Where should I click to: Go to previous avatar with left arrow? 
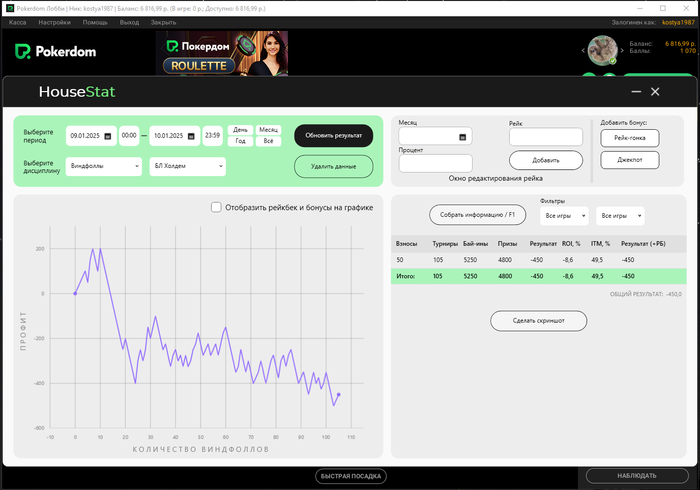(x=583, y=50)
